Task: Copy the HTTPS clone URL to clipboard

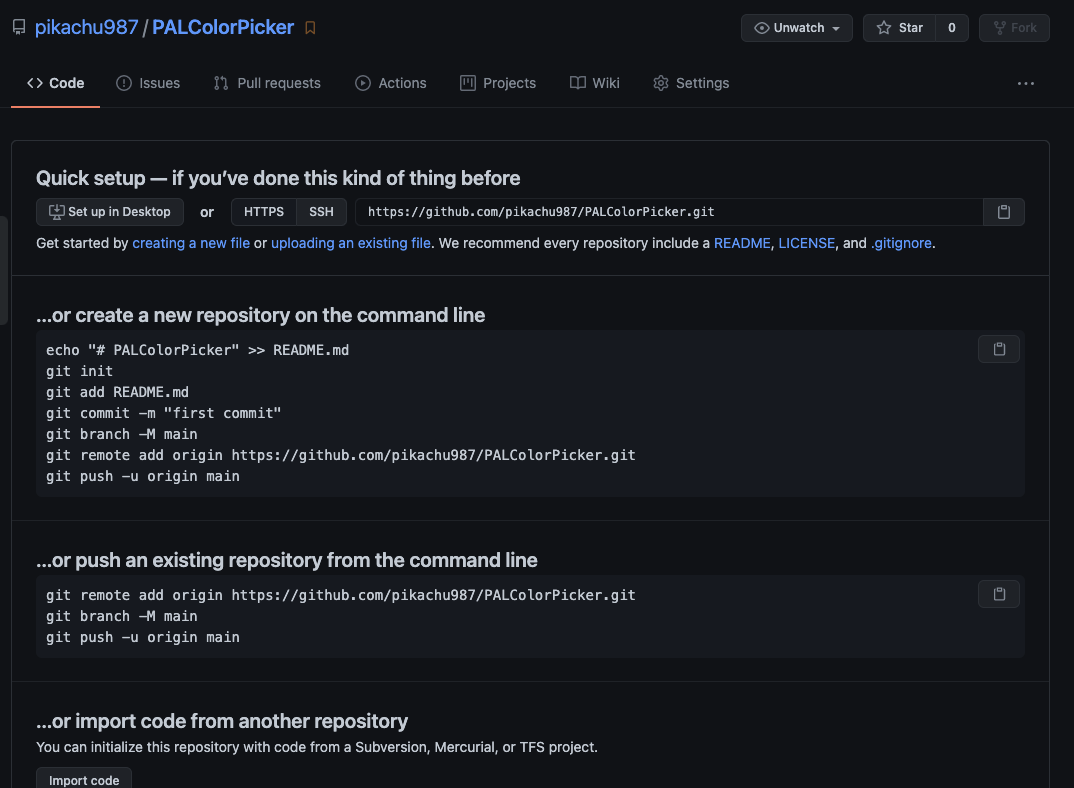Action: tap(1003, 212)
